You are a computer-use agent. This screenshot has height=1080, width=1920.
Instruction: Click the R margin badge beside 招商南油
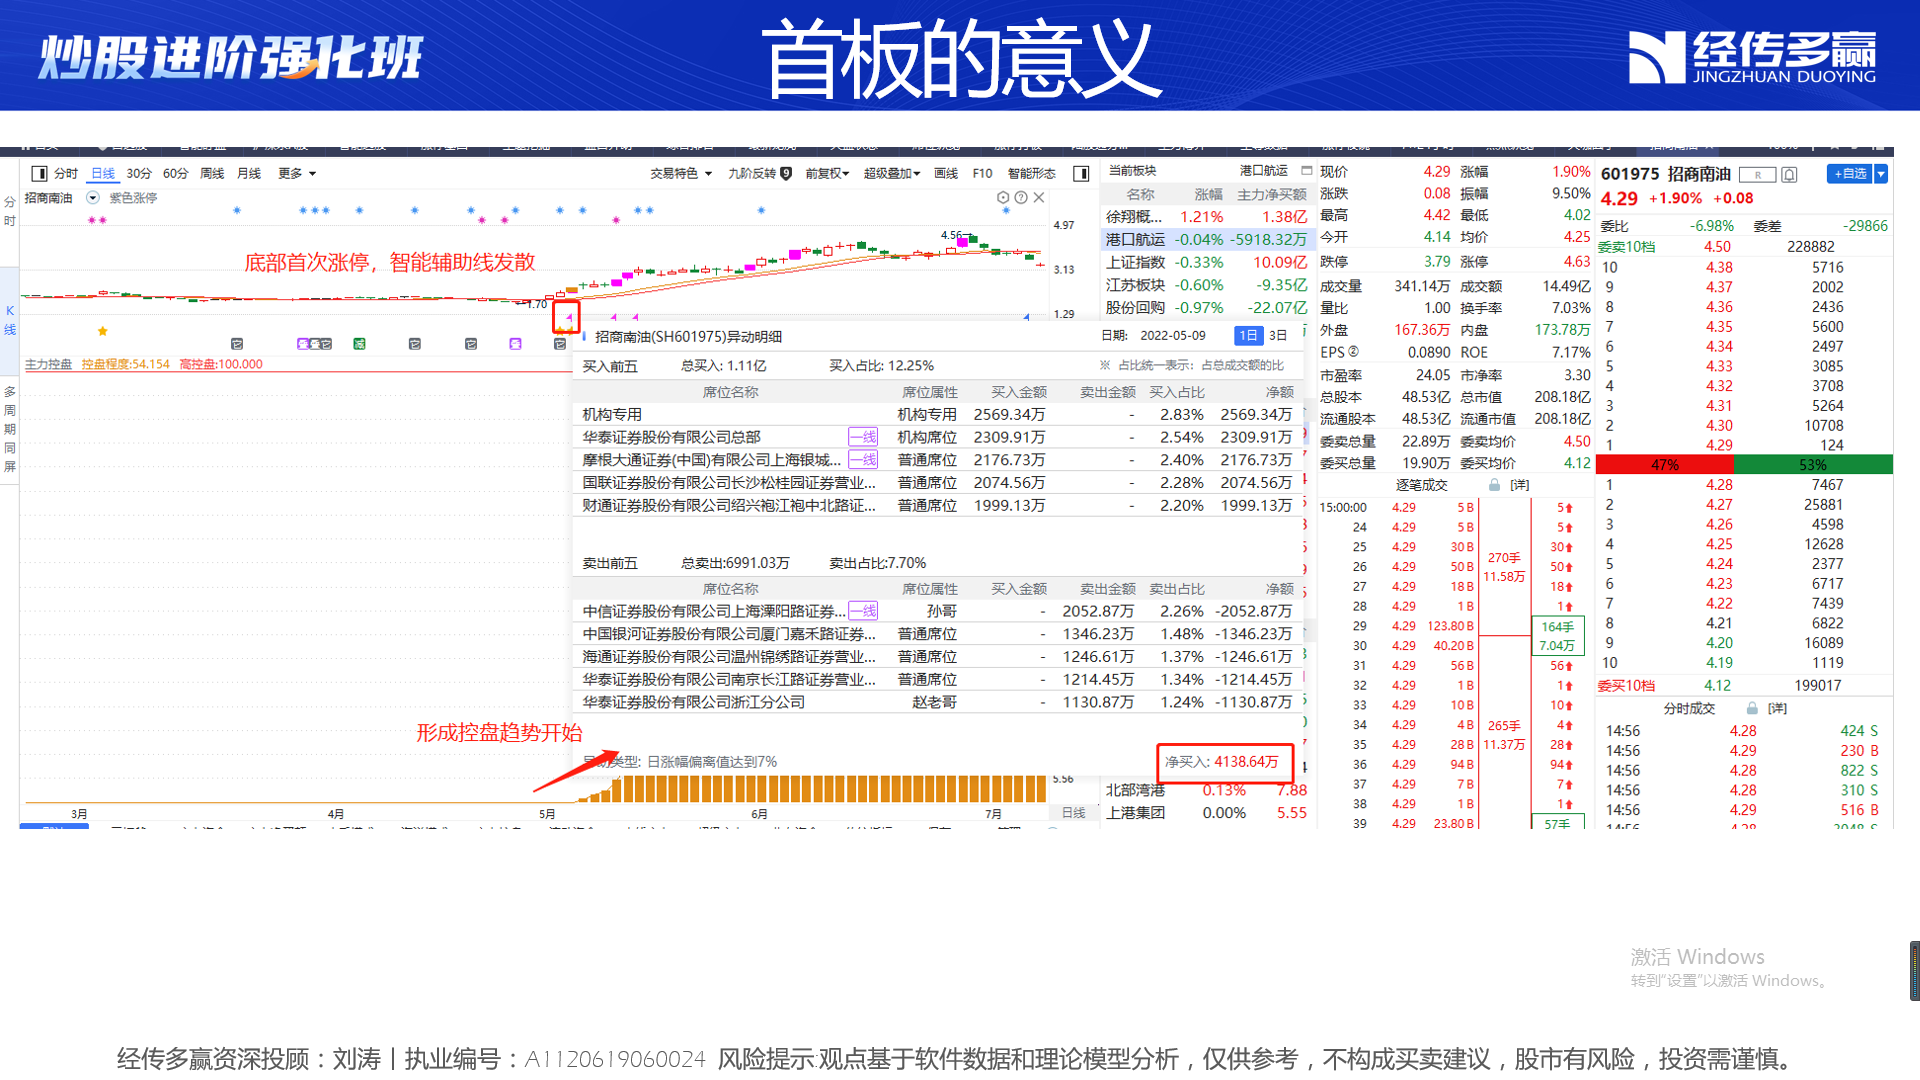coord(1757,175)
